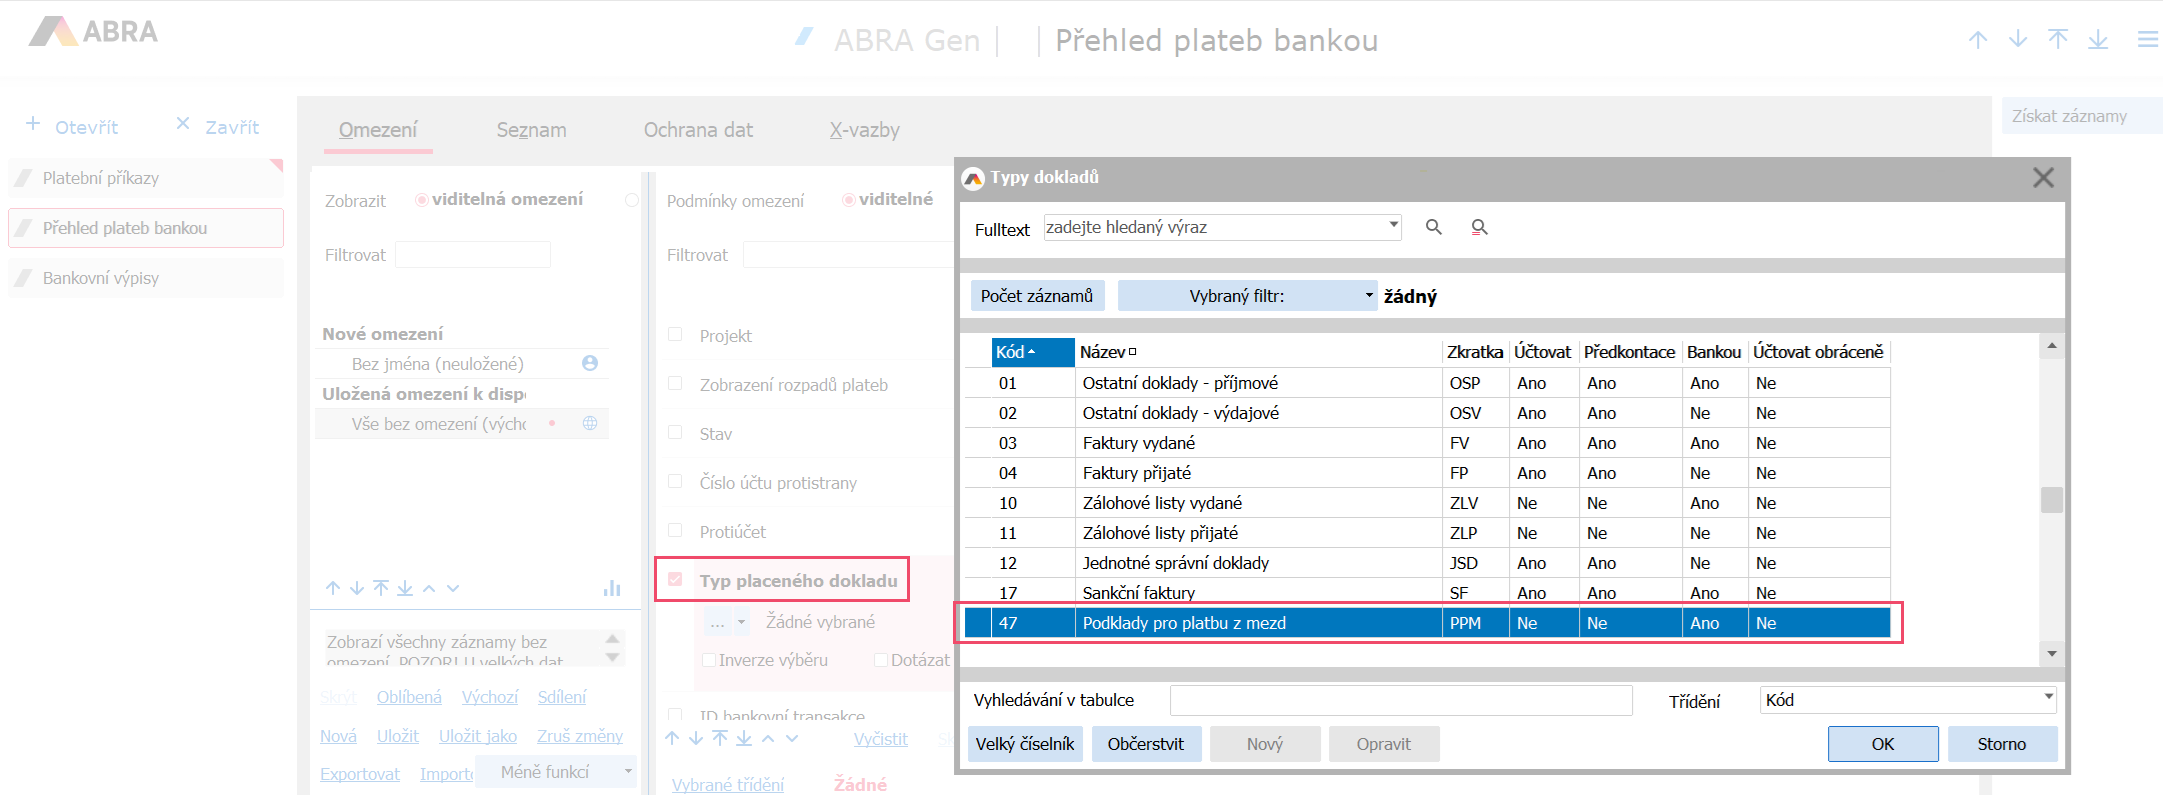2163x795 pixels.
Task: Click the bar chart icon in restrictions panel
Action: (x=612, y=588)
